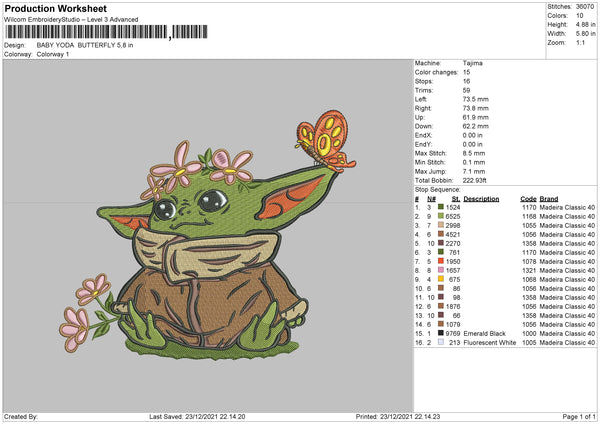This screenshot has height=424, width=600.
Task: Click the Description column header
Action: click(x=481, y=199)
